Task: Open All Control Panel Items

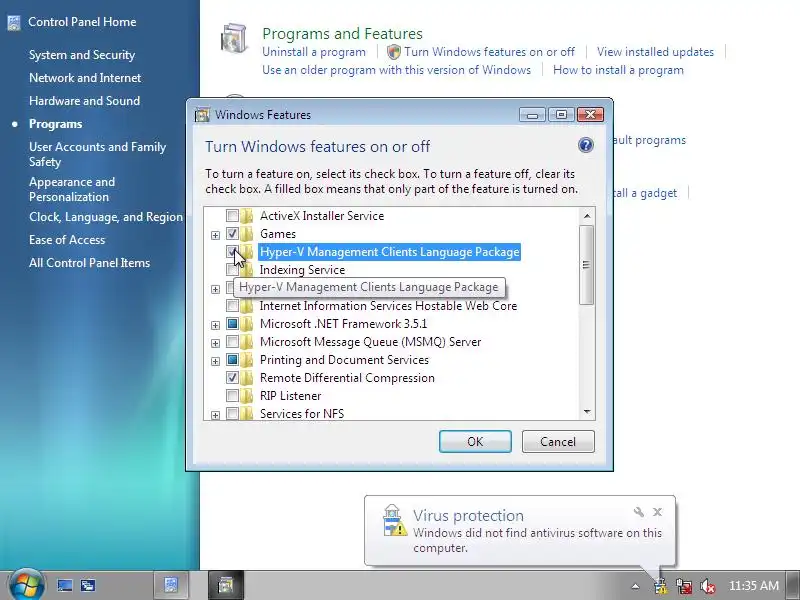Action: 89,263
